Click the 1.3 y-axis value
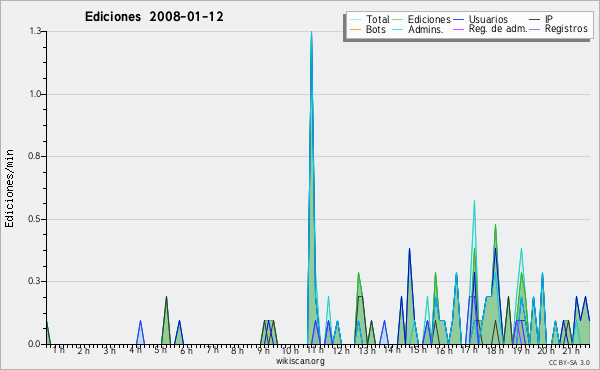This screenshot has width=600, height=370. coord(35,31)
